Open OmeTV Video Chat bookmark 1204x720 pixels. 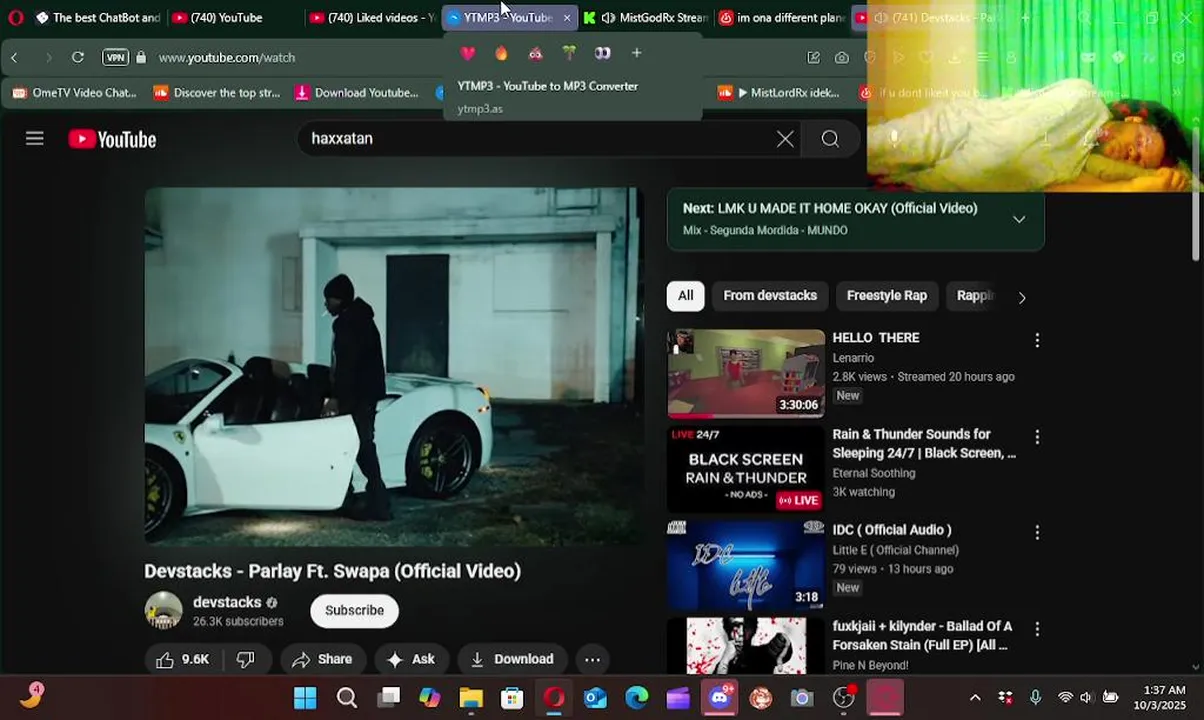(73, 92)
